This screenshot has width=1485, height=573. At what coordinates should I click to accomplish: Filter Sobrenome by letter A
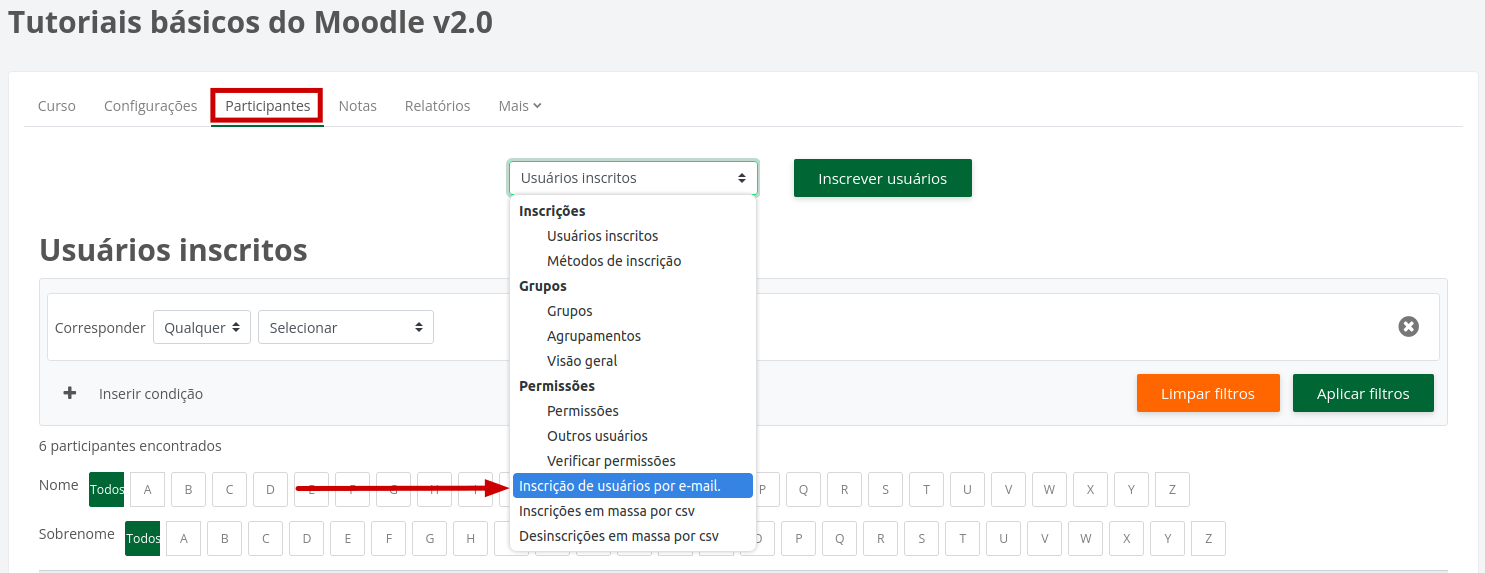pyautogui.click(x=184, y=538)
